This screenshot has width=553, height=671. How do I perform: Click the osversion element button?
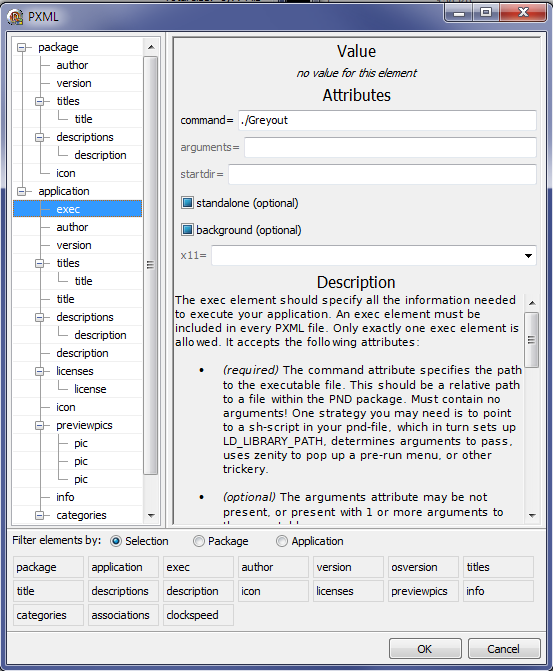(x=423, y=567)
